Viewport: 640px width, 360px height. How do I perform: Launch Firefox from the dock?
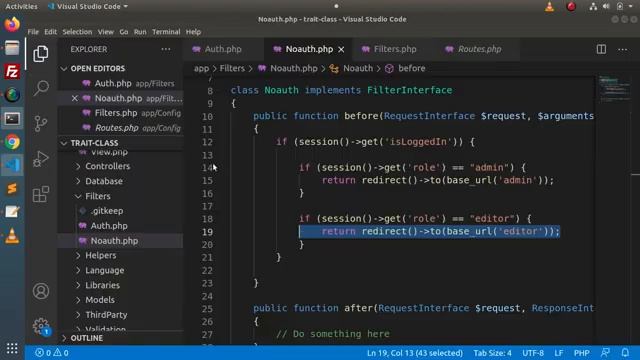click(x=12, y=24)
